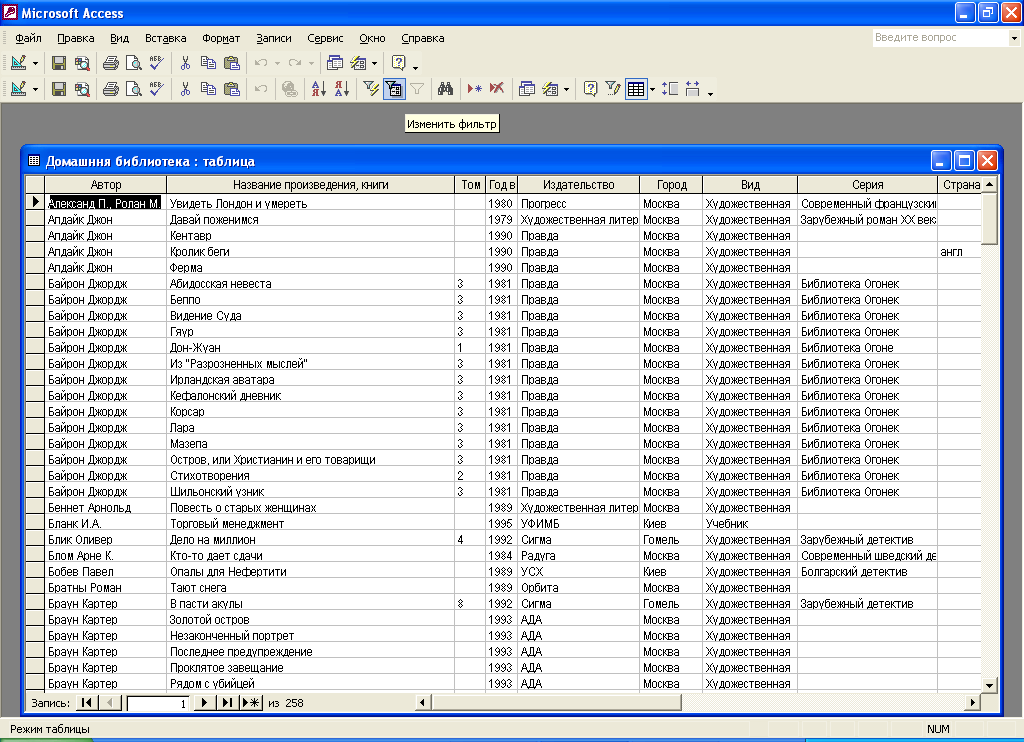Click the greyed hyperlink globe icon
The image size is (1024, 742).
click(x=290, y=89)
